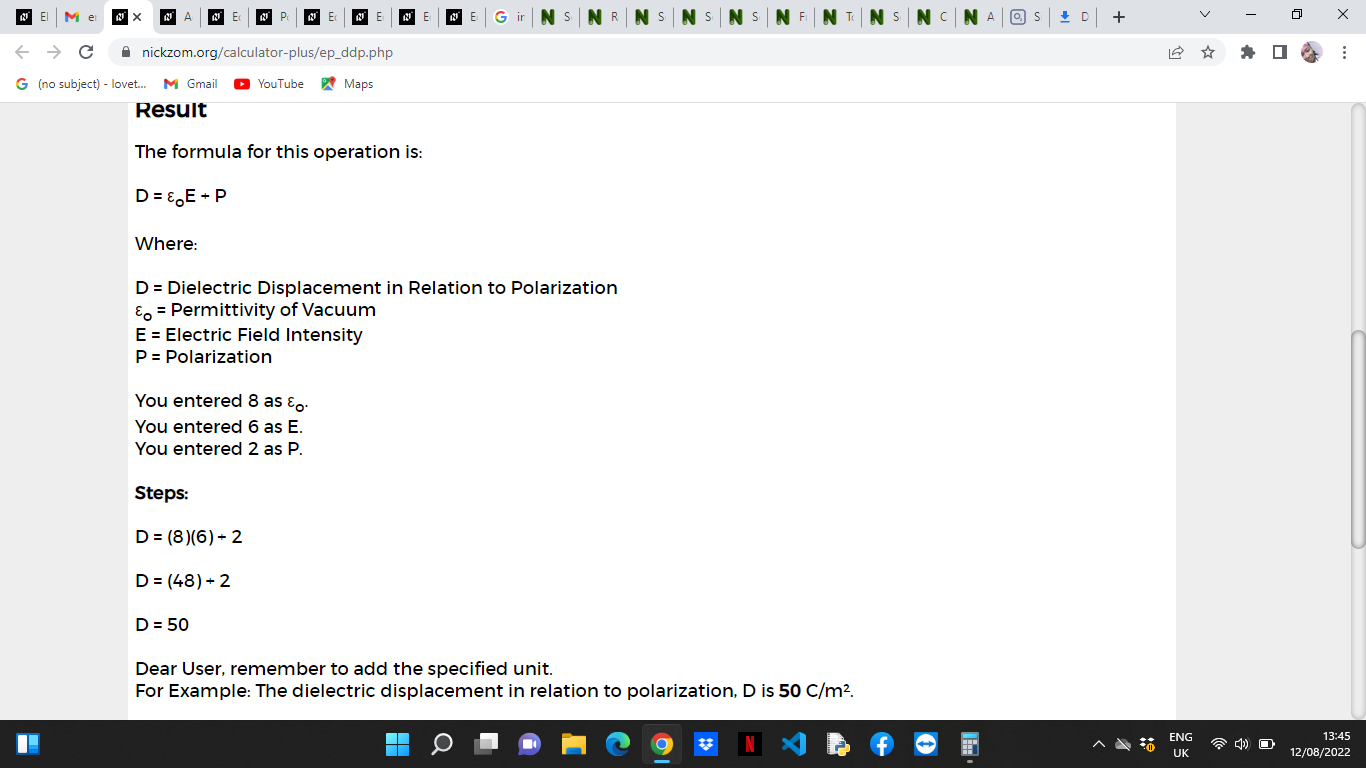View site info via the padlock icon
1366x768 pixels.
point(126,52)
